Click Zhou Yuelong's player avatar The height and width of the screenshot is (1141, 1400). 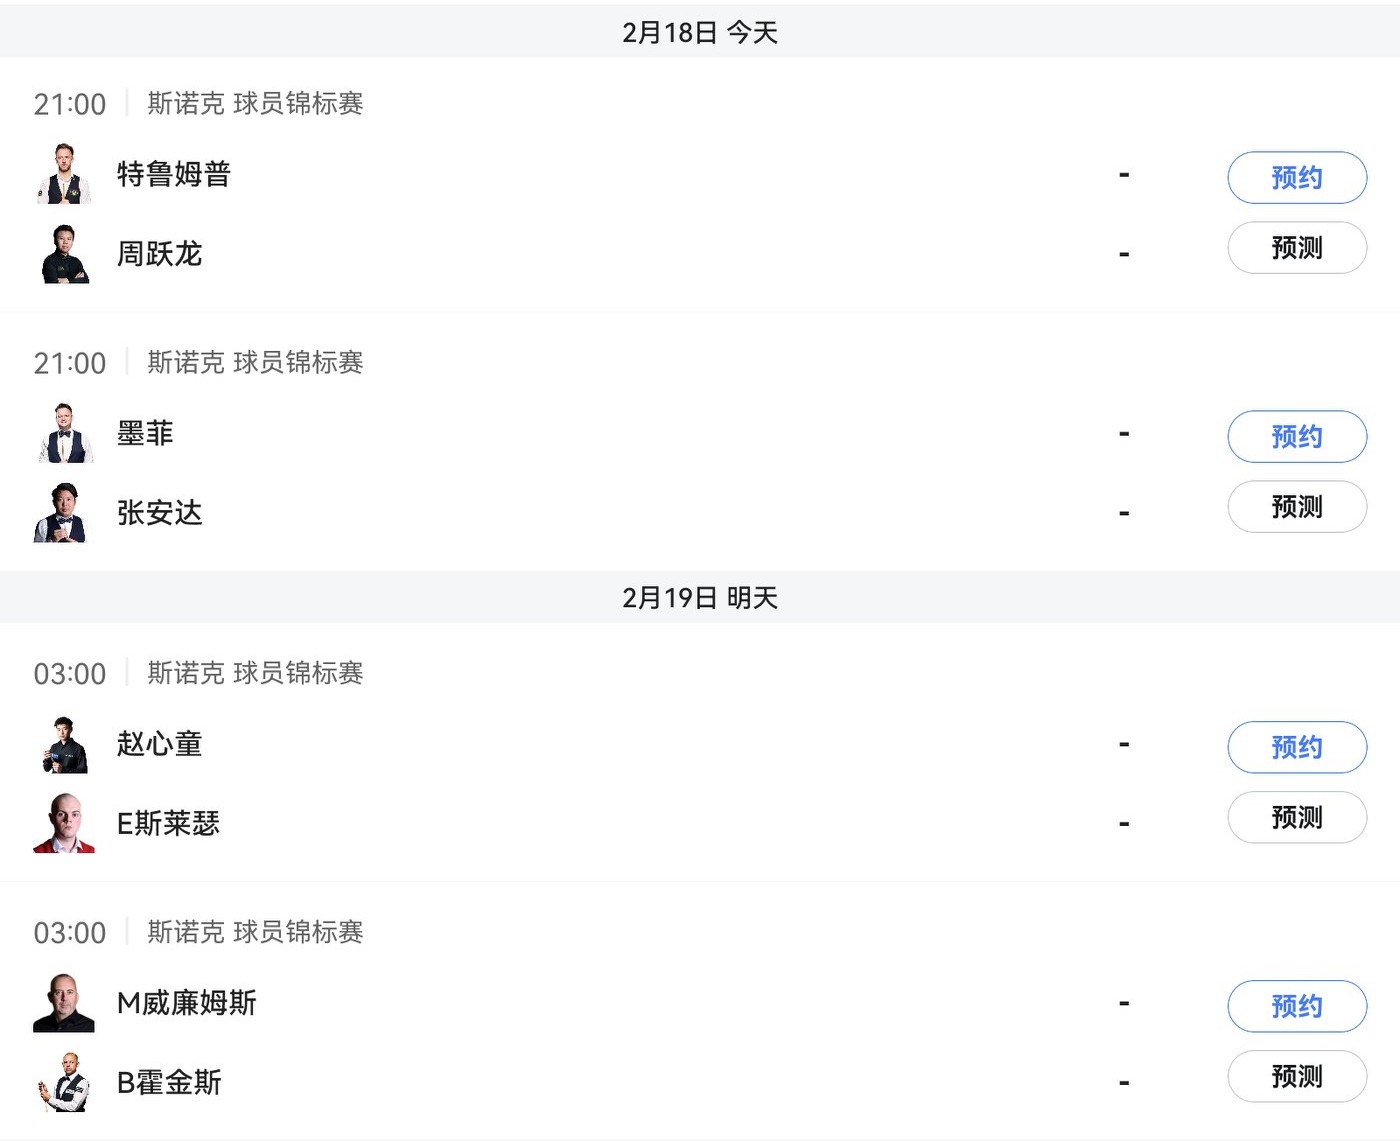(65, 254)
